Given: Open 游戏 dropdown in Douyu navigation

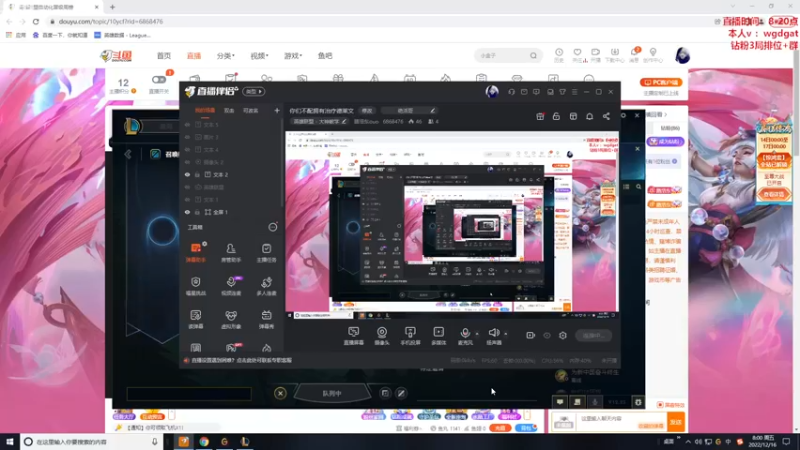Looking at the screenshot, I should point(293,56).
